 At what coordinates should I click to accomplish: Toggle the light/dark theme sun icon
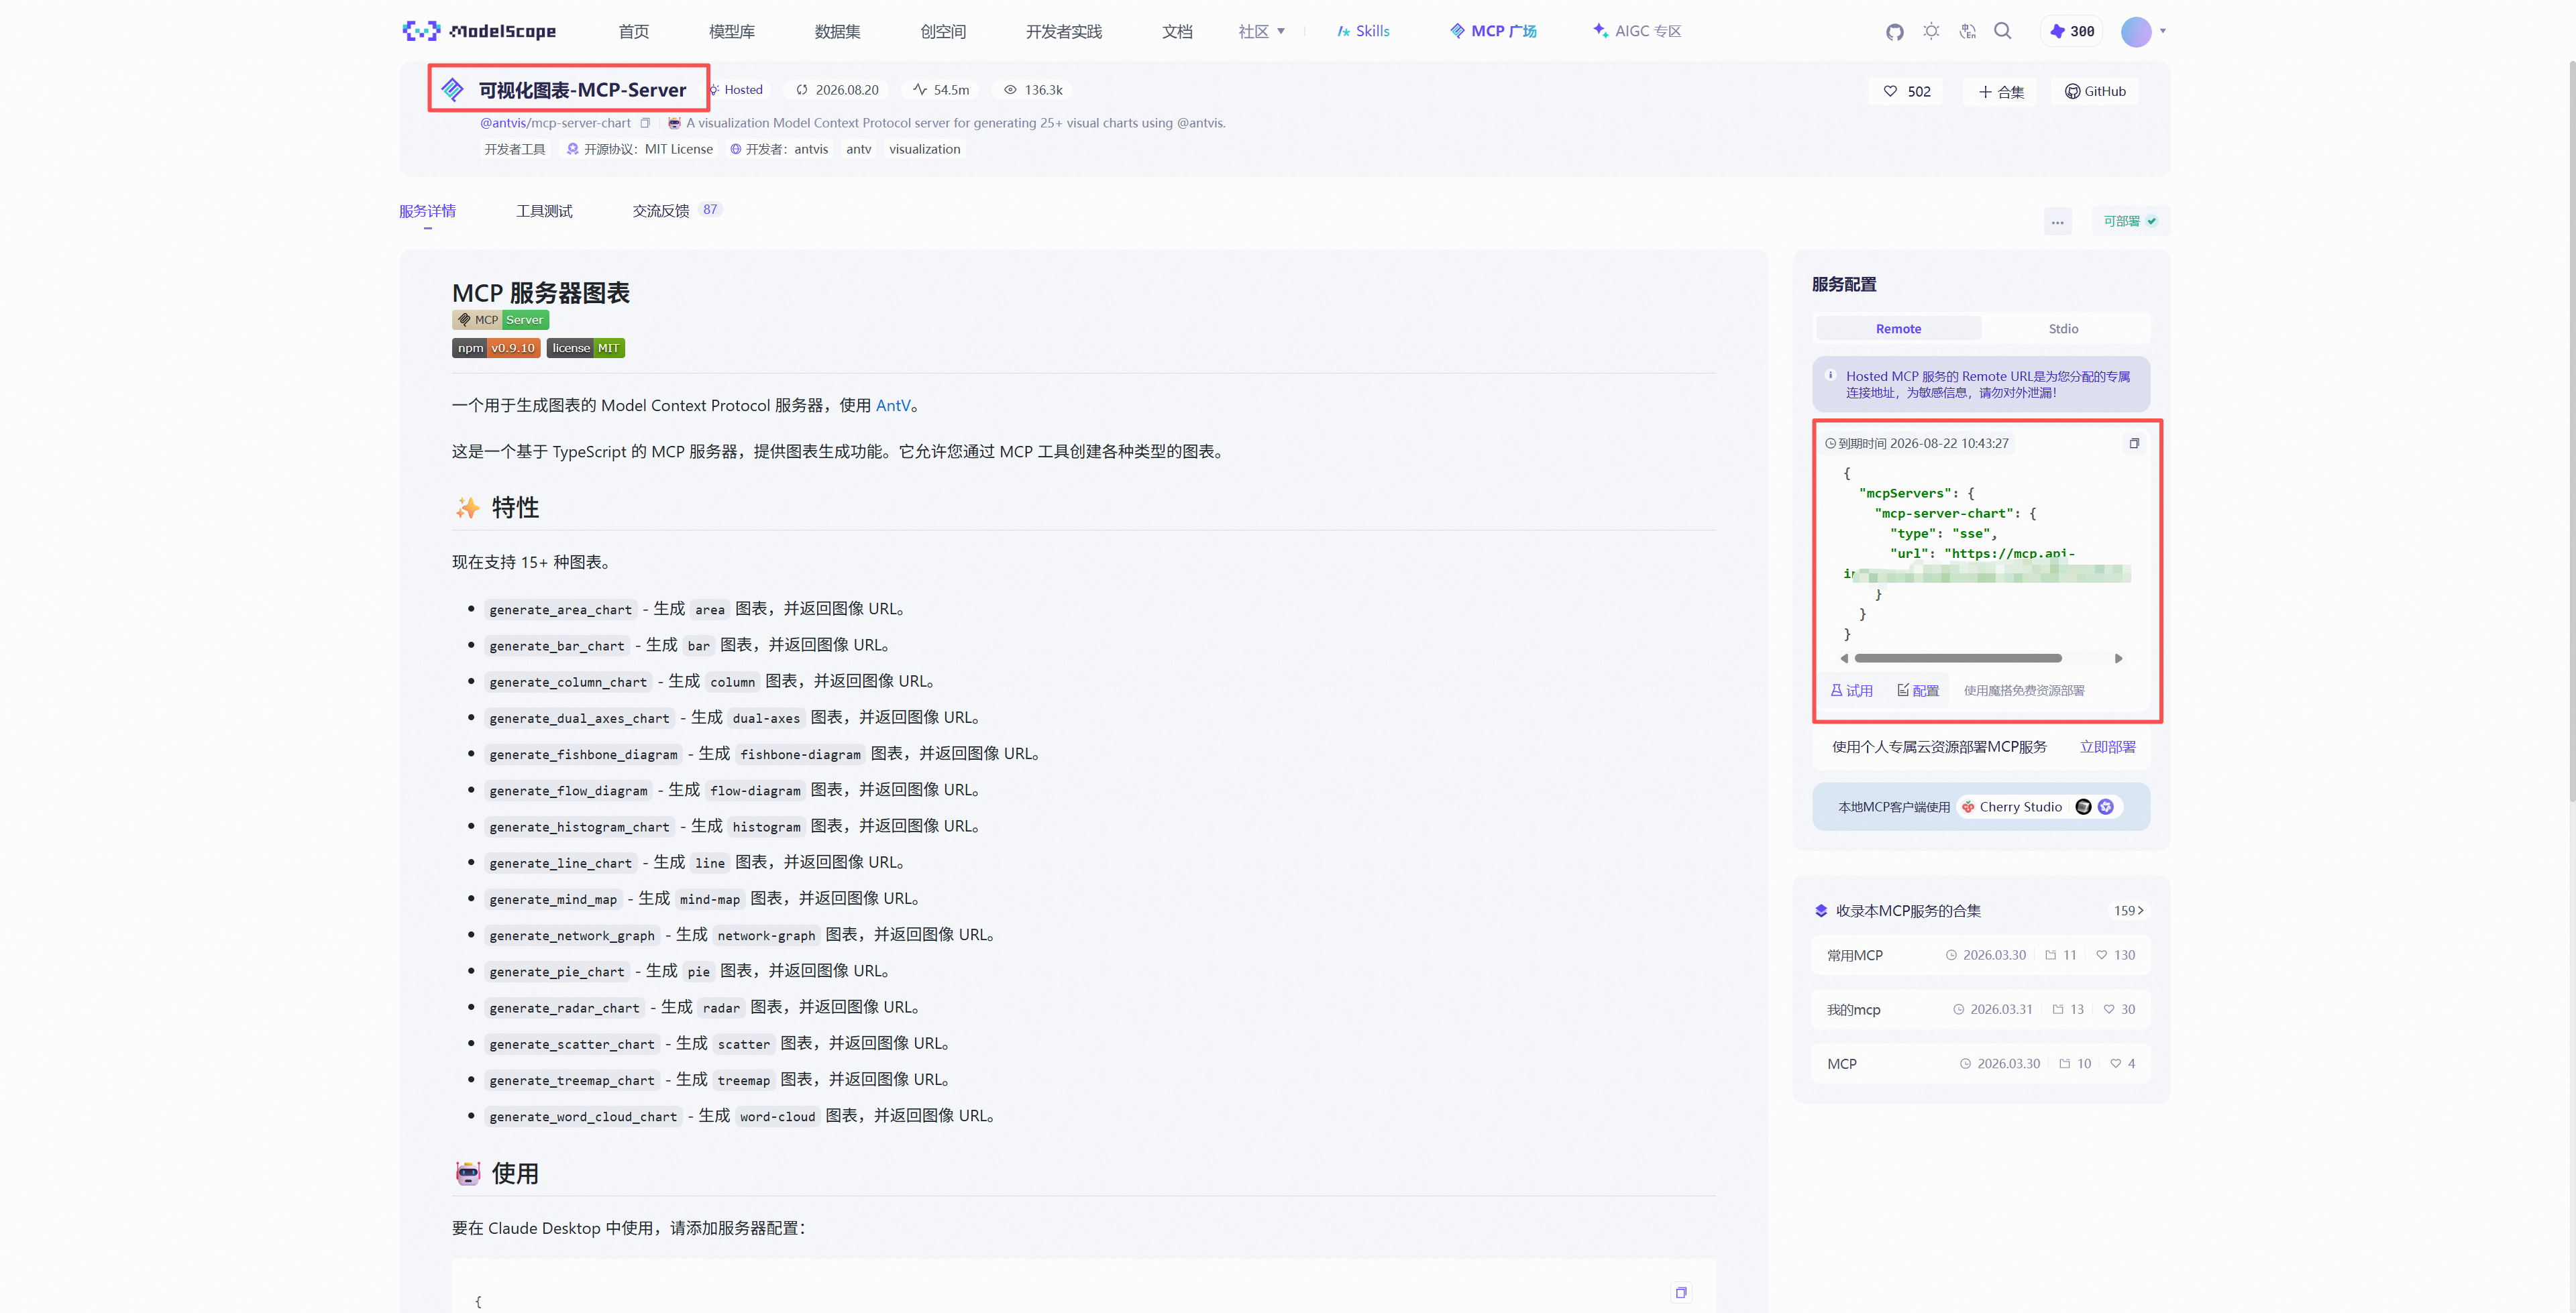pyautogui.click(x=1931, y=31)
